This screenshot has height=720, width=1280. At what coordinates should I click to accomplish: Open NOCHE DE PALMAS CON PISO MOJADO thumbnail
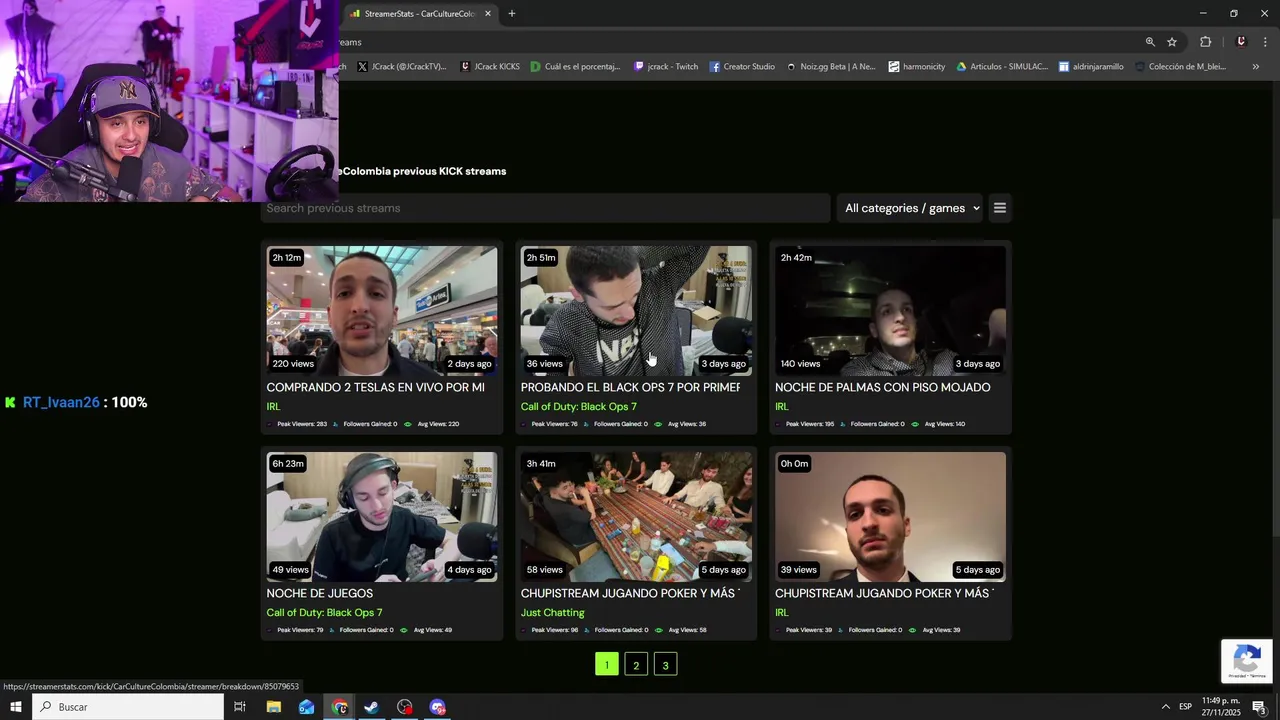pyautogui.click(x=890, y=311)
